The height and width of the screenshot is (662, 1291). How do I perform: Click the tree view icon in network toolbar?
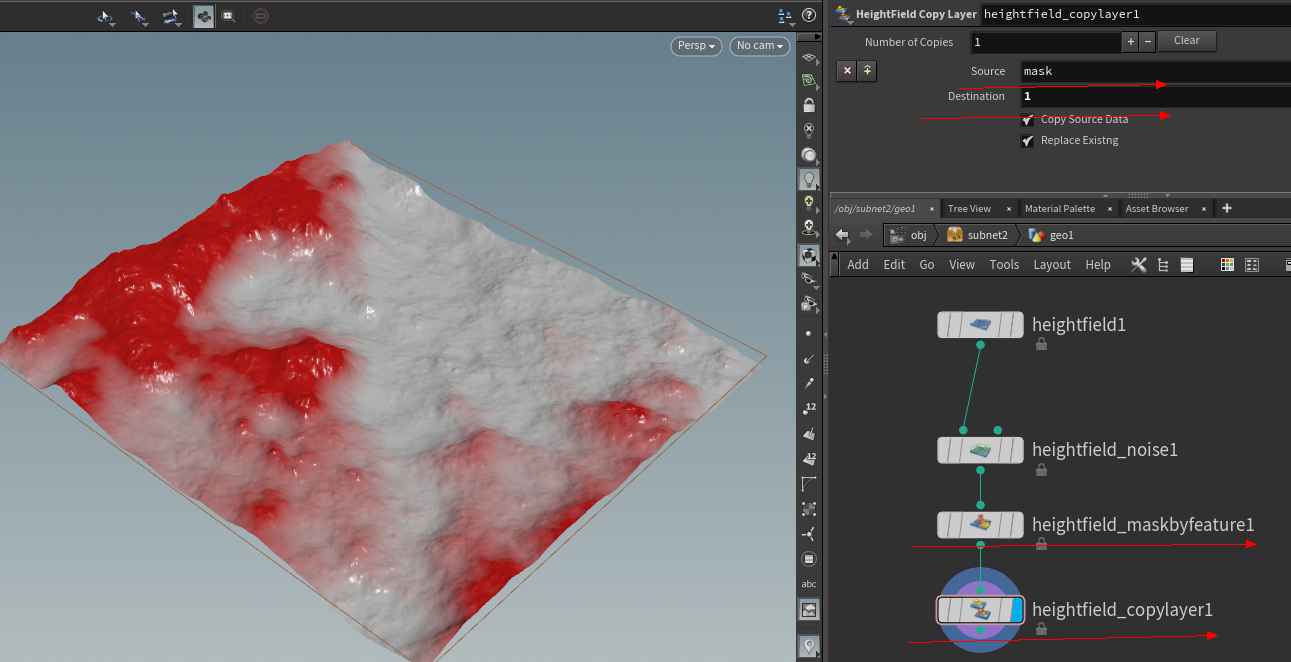pyautogui.click(x=1162, y=264)
